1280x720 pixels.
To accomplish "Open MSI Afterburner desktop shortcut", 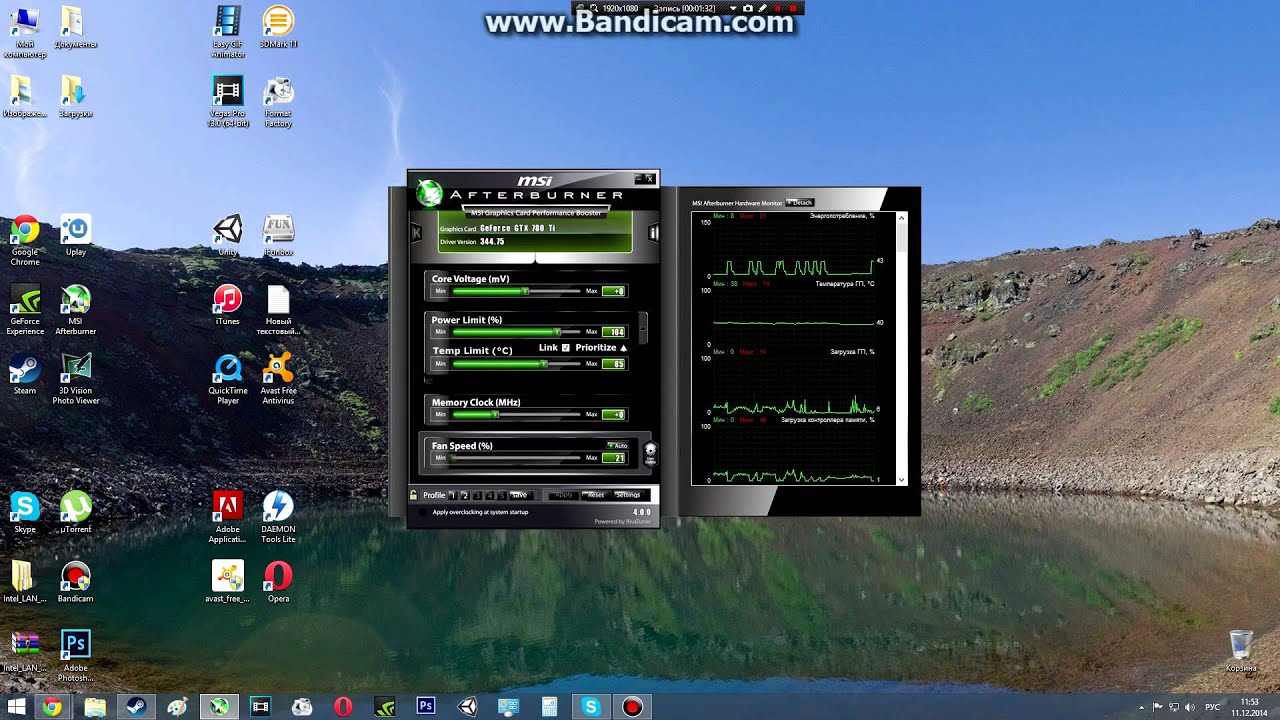I will tap(76, 310).
